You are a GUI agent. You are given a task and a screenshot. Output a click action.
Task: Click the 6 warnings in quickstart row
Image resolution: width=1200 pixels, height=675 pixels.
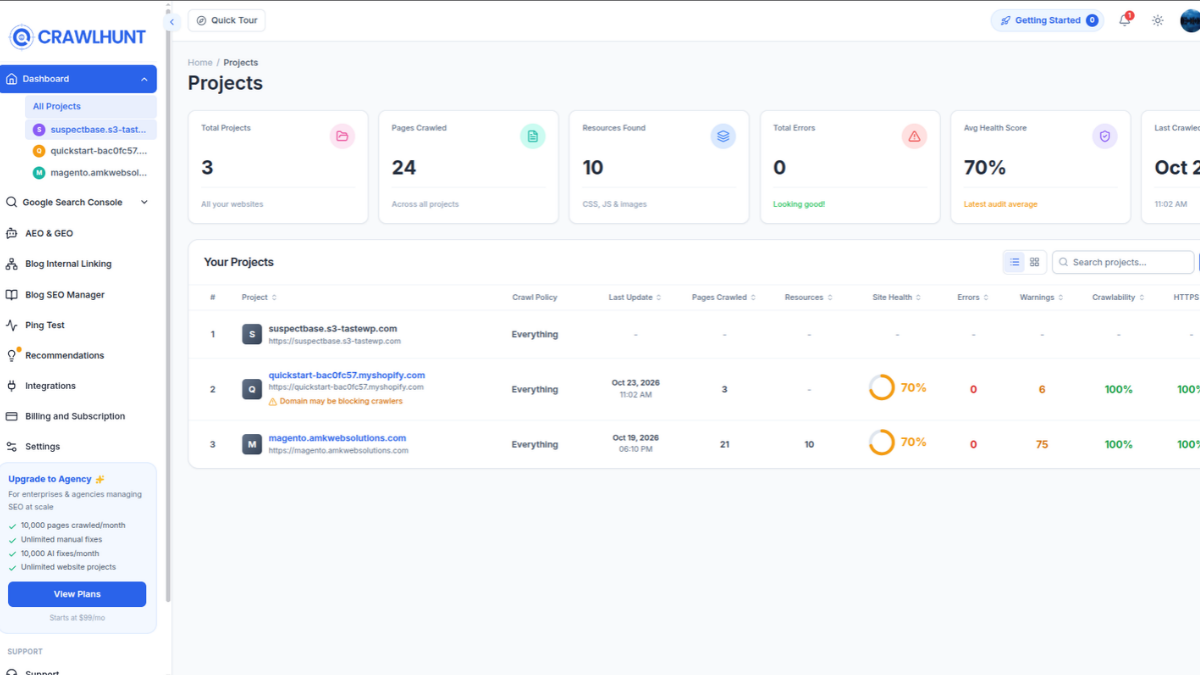click(1042, 390)
